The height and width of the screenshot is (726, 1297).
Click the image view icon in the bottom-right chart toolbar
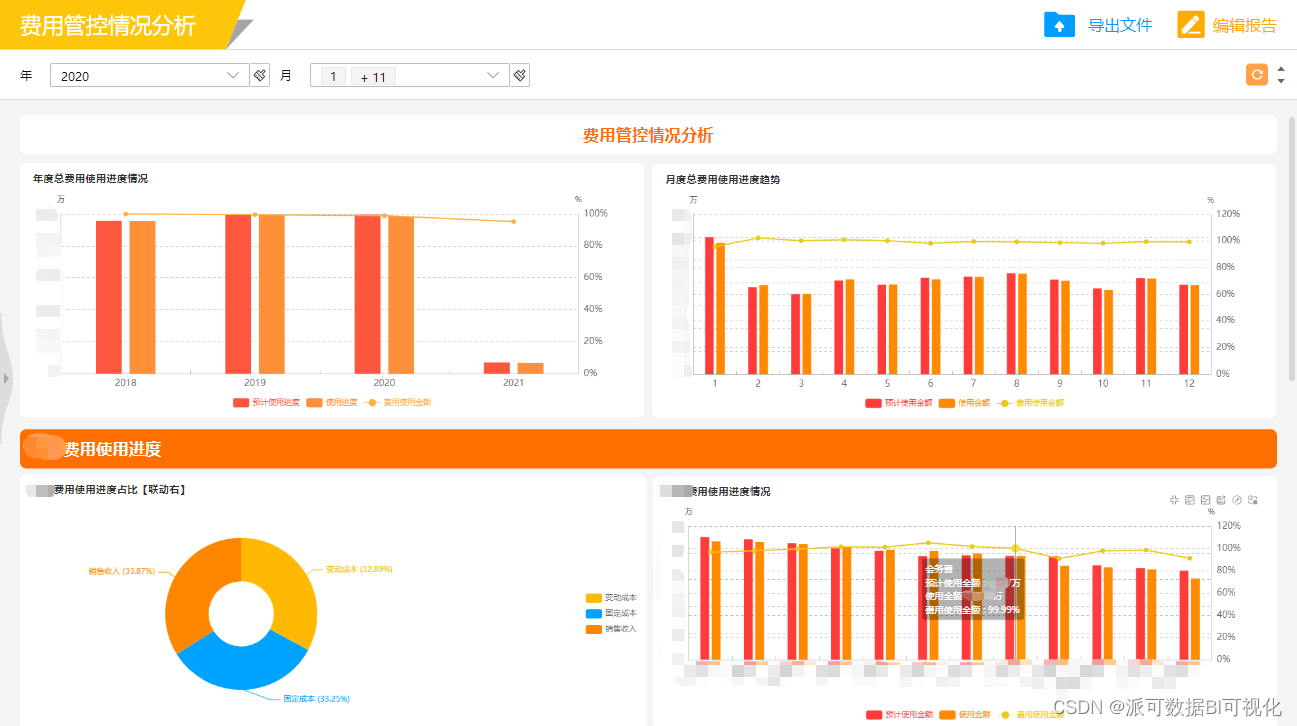[1206, 500]
